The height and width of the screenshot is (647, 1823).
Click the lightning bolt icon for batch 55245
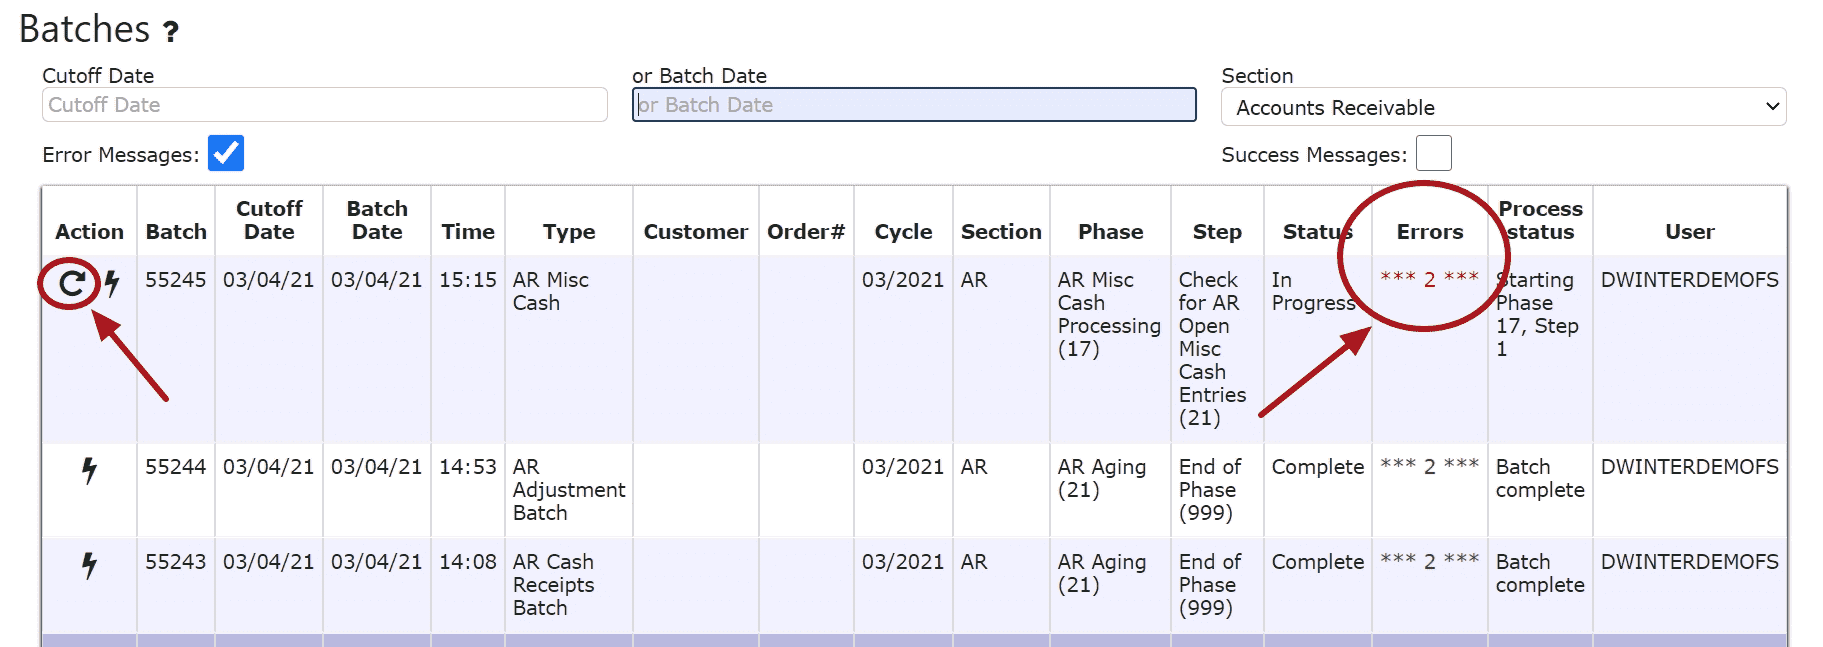click(112, 283)
